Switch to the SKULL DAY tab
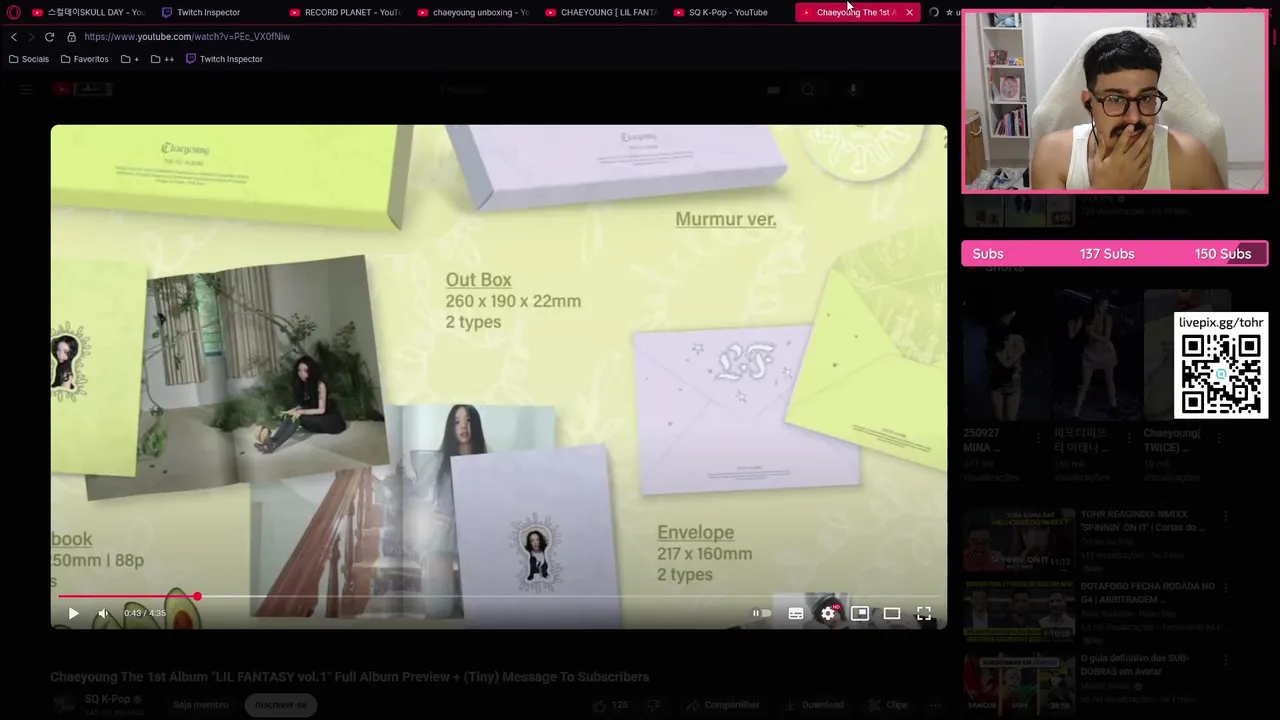 point(88,12)
